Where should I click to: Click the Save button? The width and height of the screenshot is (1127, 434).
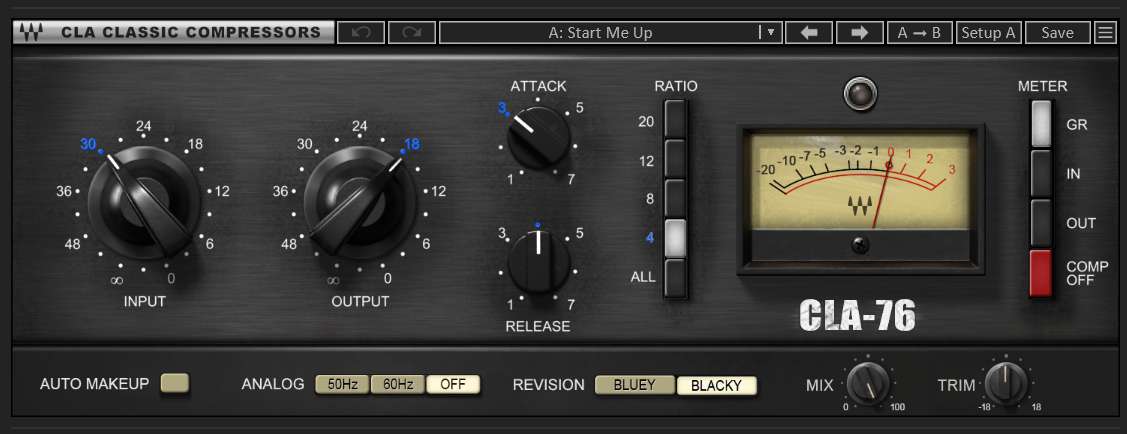(1057, 33)
